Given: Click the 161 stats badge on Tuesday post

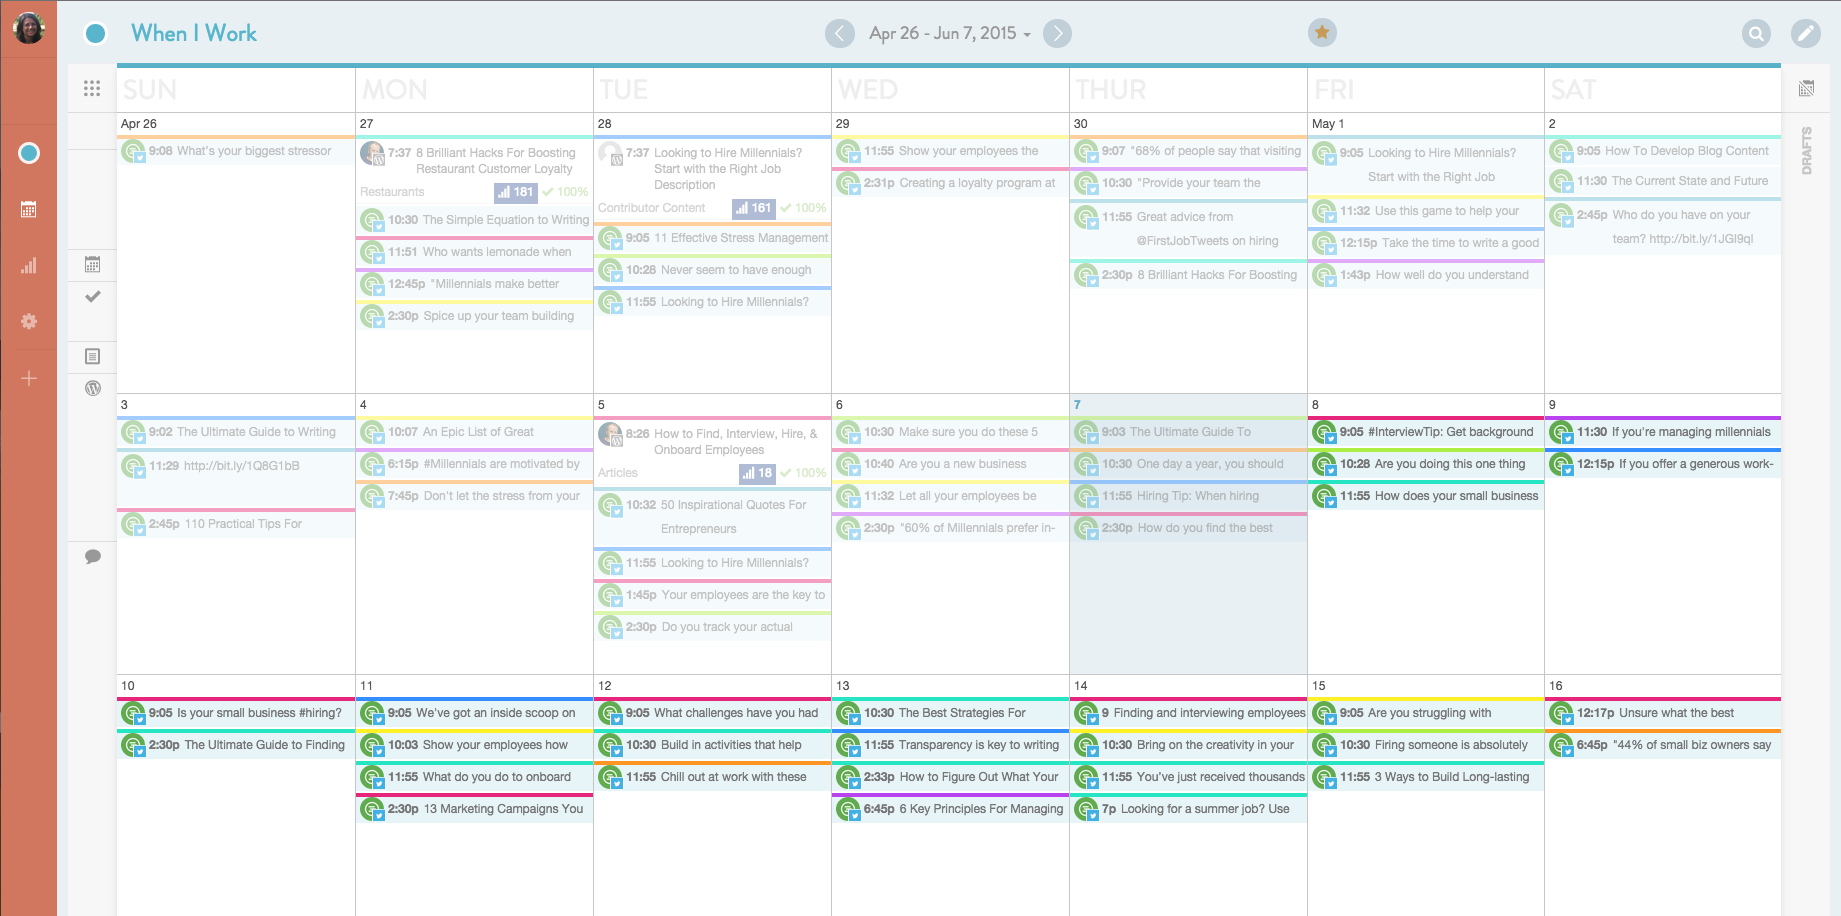Looking at the screenshot, I should point(754,208).
